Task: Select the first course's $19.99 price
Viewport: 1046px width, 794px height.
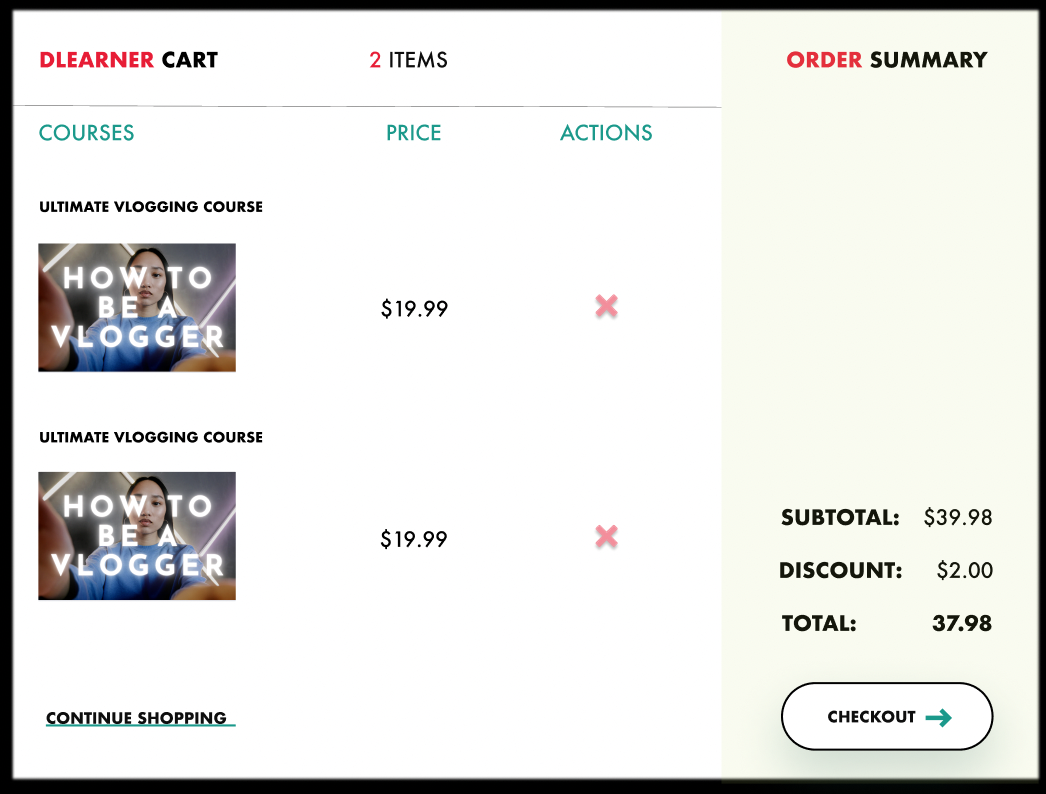Action: (x=414, y=309)
